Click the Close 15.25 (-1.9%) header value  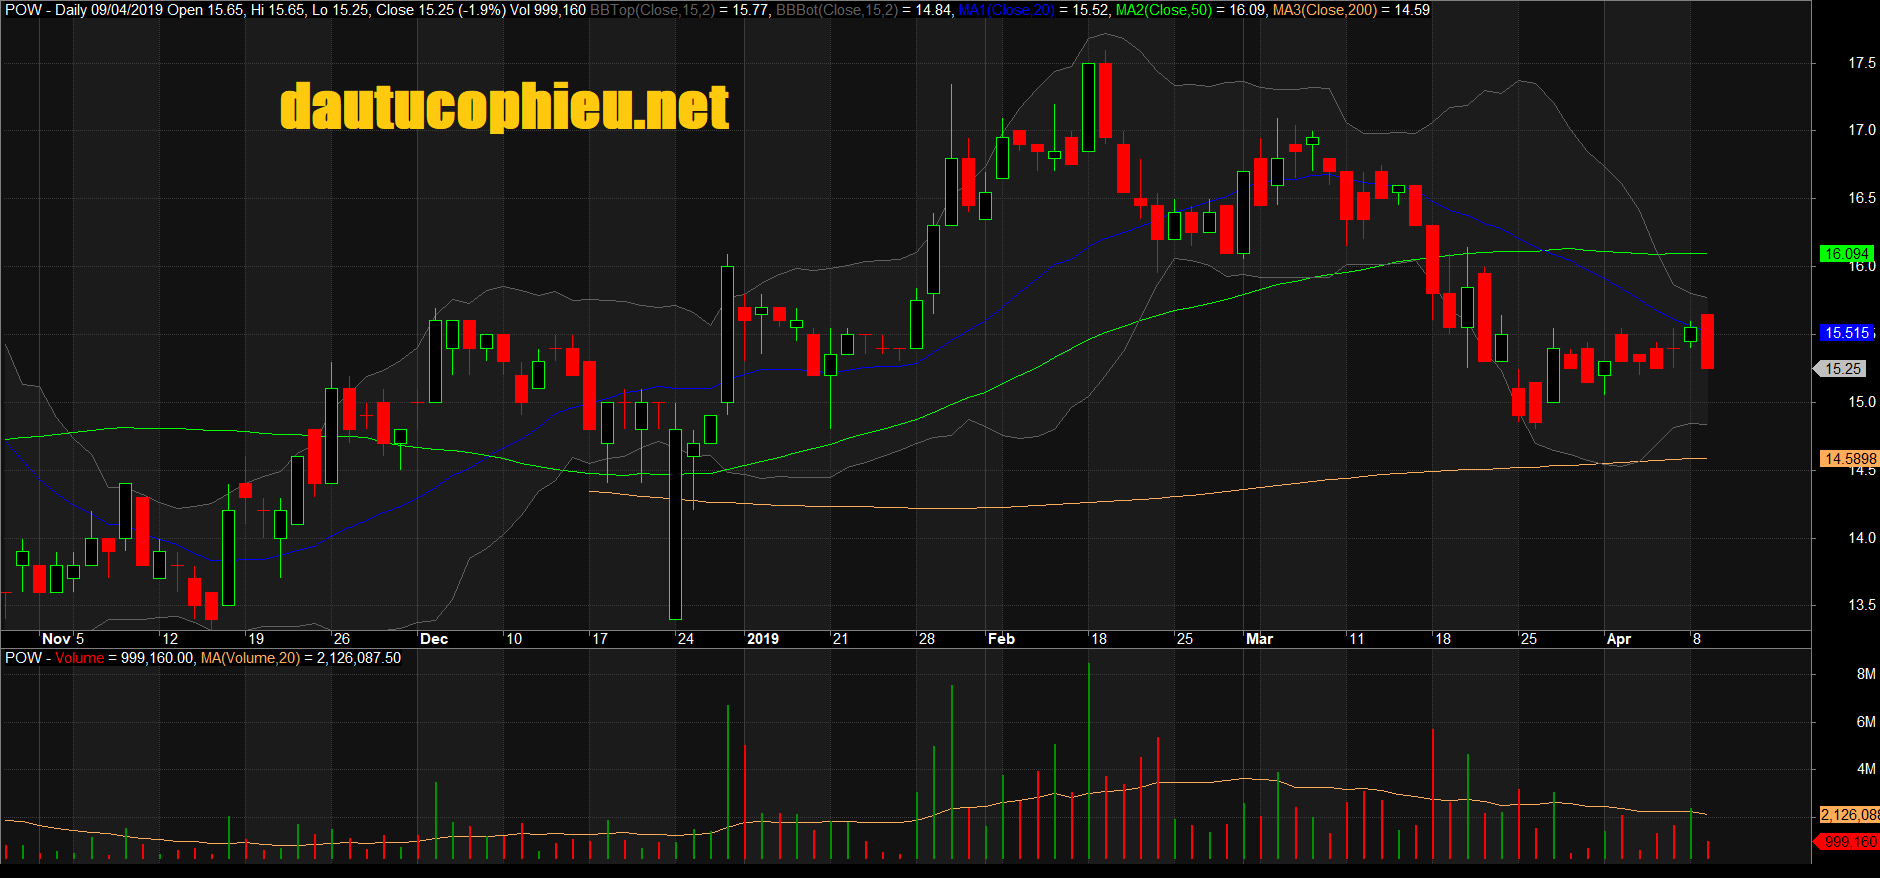(x=441, y=10)
